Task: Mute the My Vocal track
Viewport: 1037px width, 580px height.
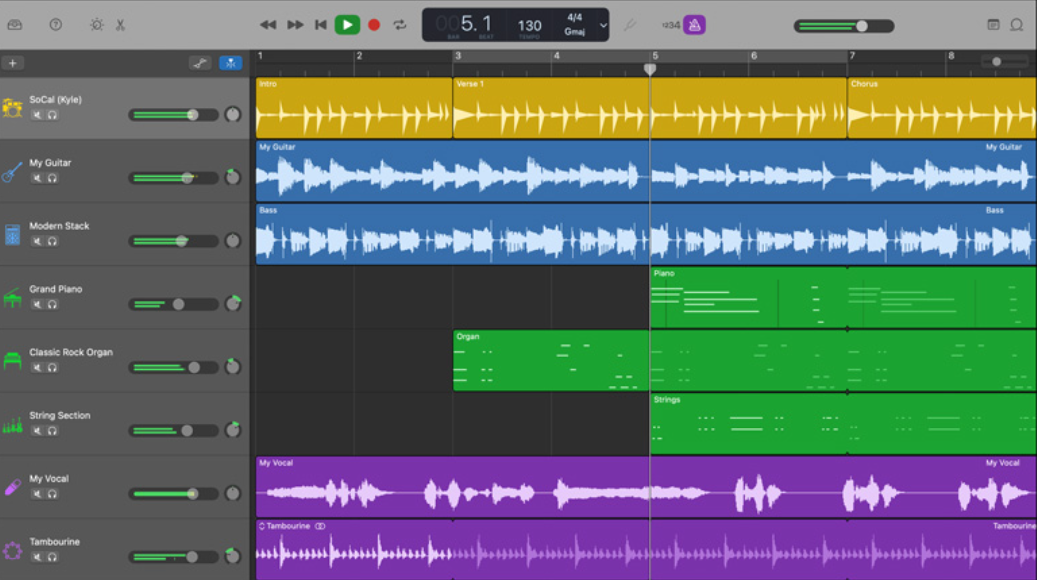Action: [x=37, y=494]
